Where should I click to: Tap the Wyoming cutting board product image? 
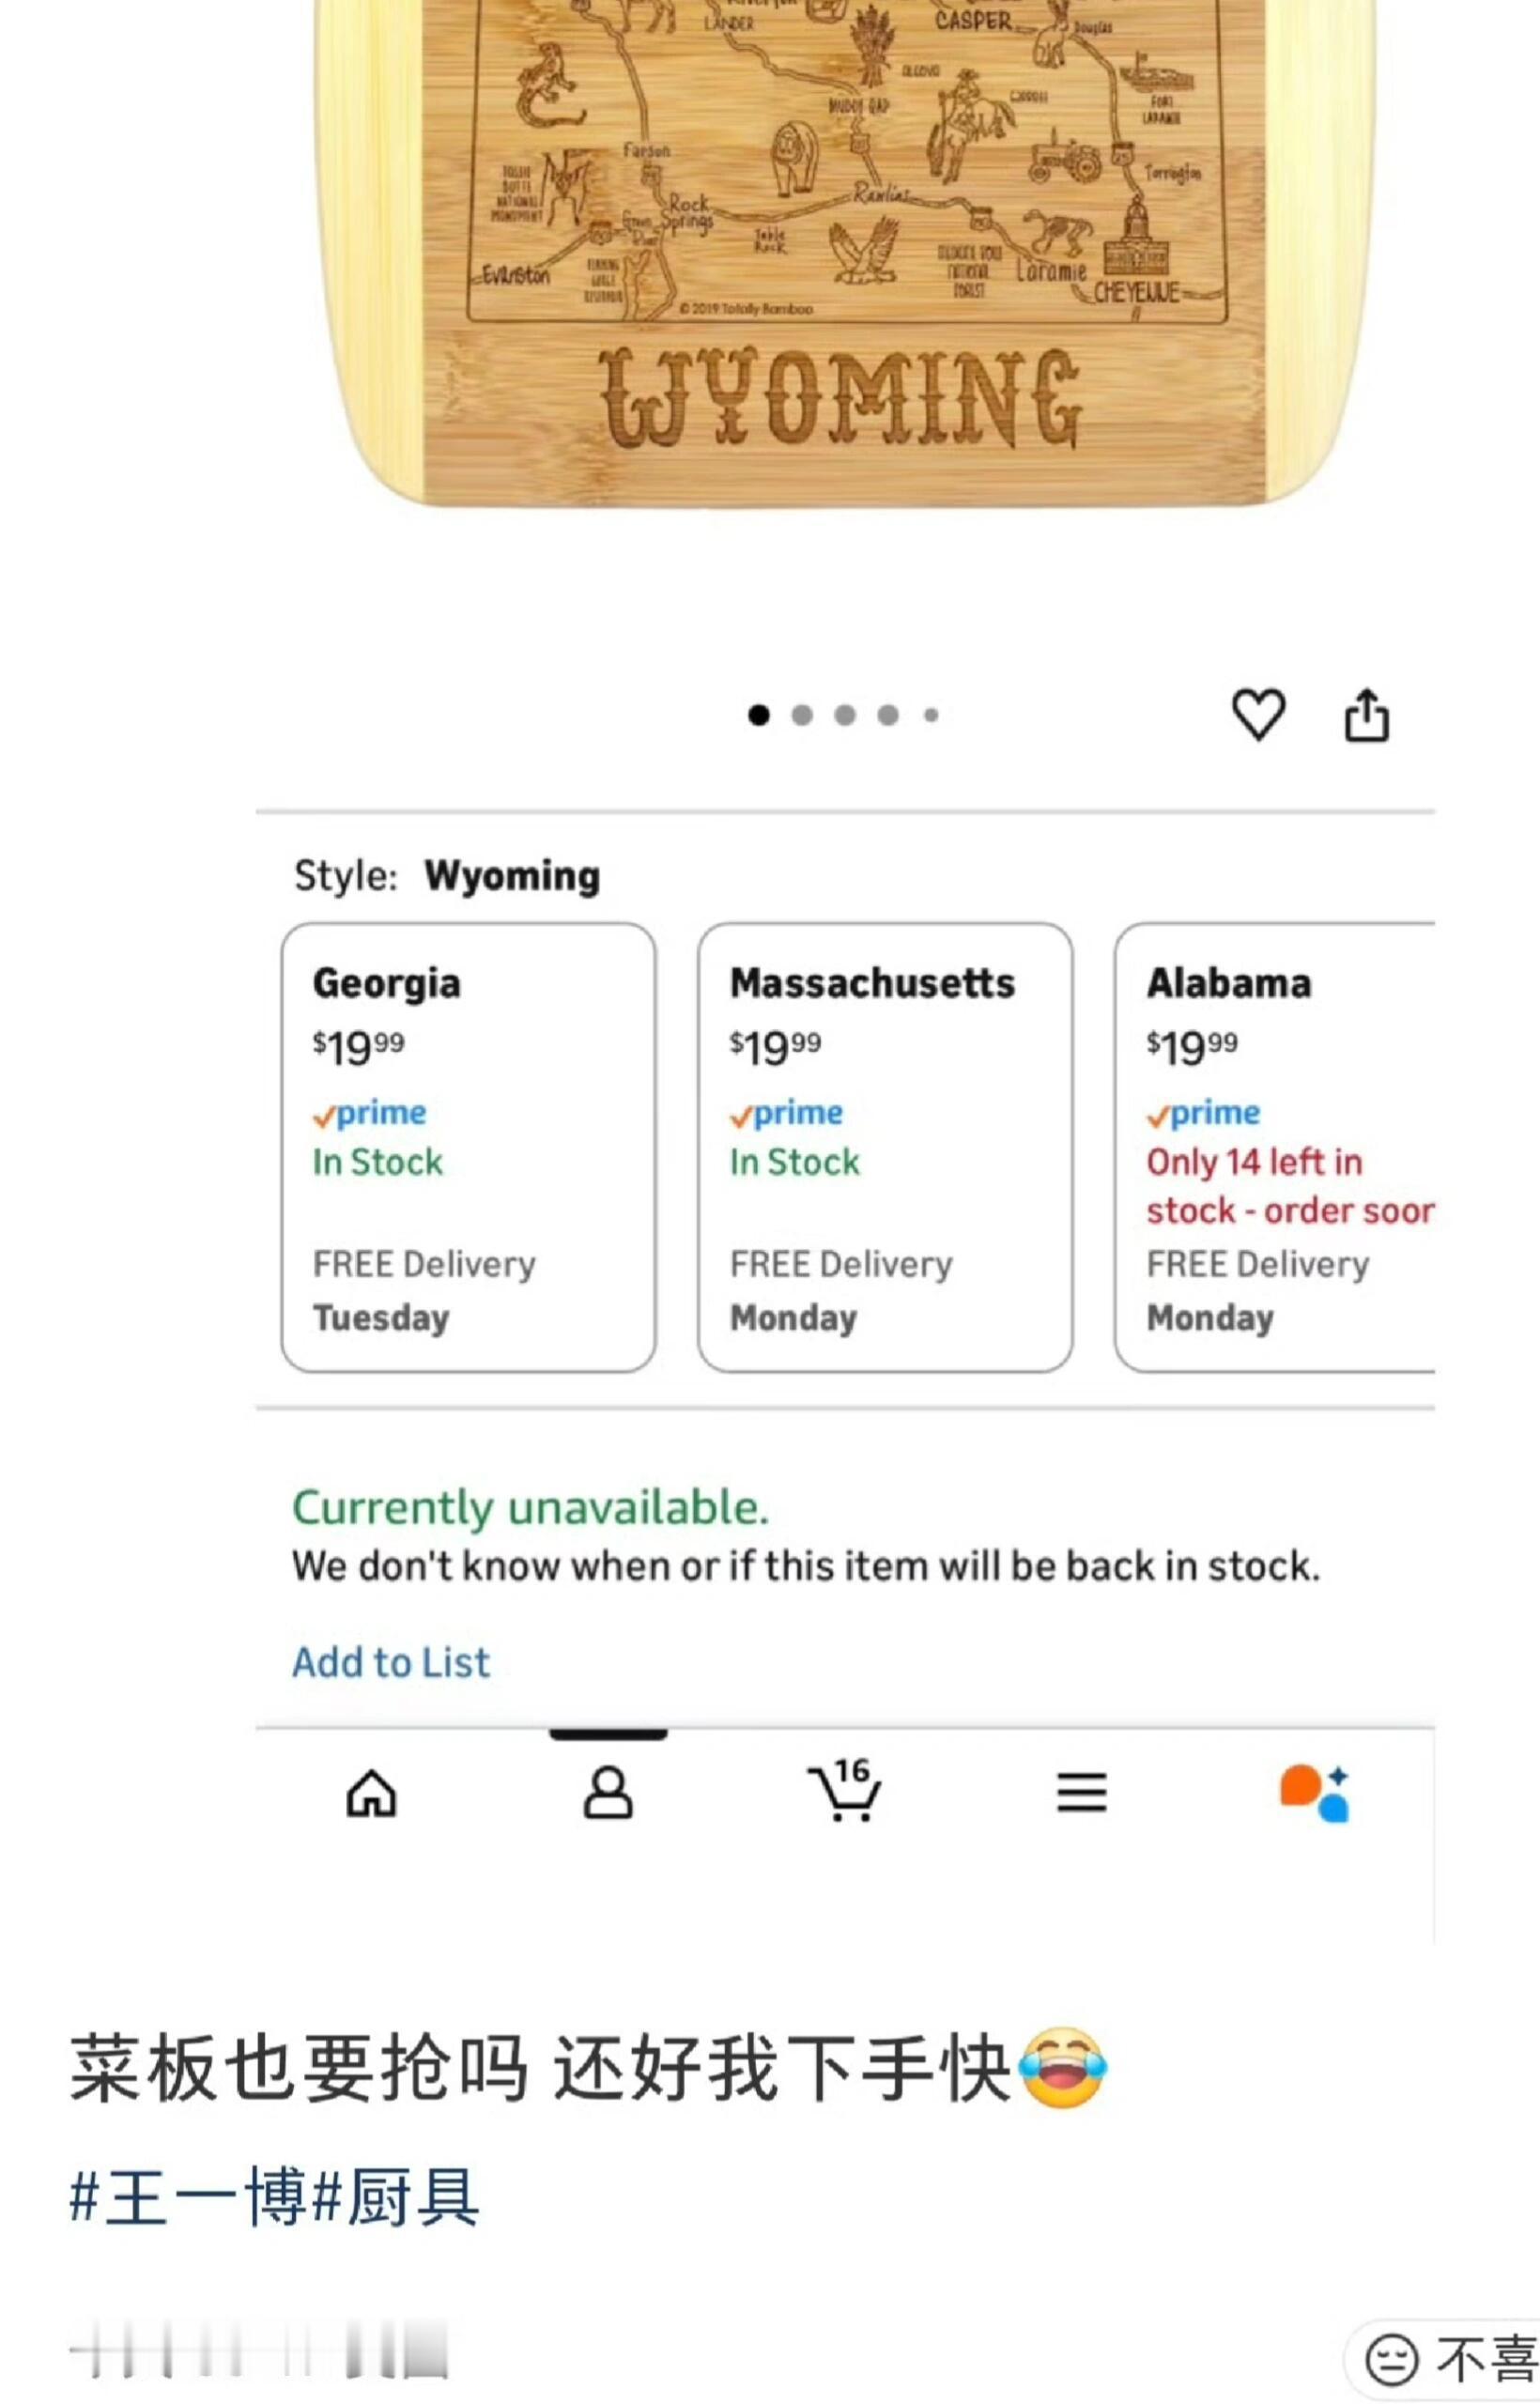pyautogui.click(x=845, y=250)
